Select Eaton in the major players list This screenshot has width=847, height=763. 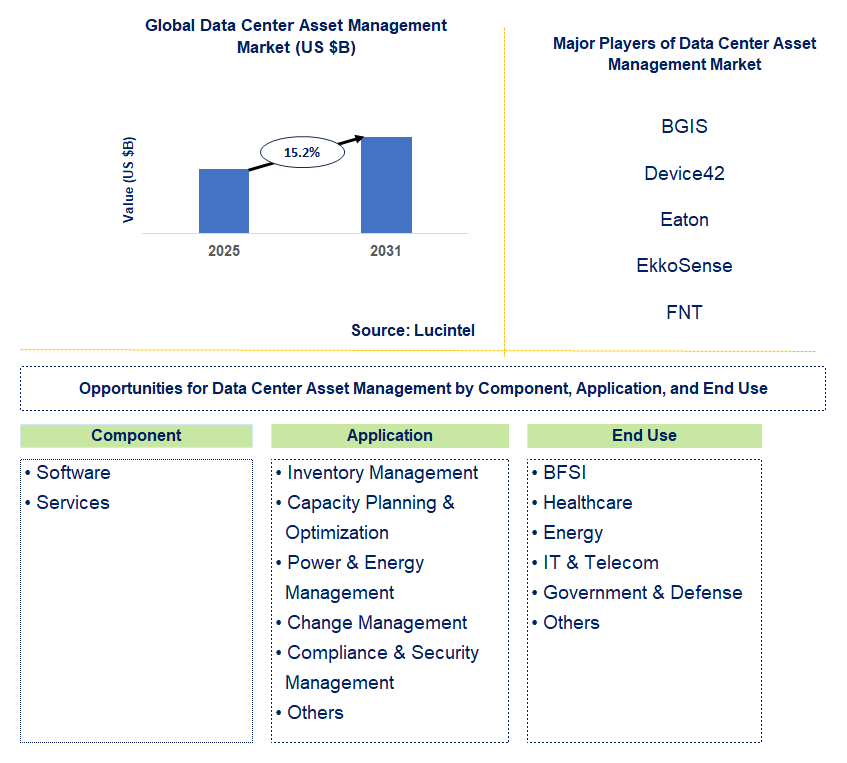click(684, 220)
